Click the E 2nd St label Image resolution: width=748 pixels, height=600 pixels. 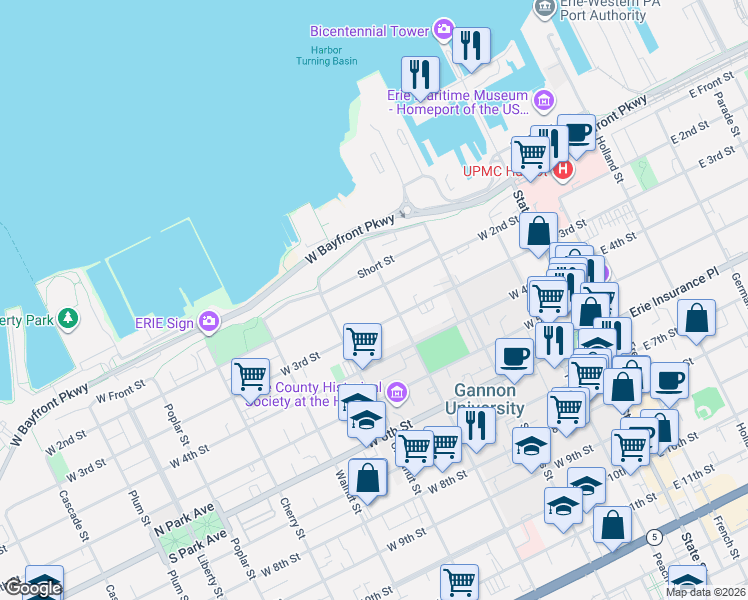tap(689, 132)
